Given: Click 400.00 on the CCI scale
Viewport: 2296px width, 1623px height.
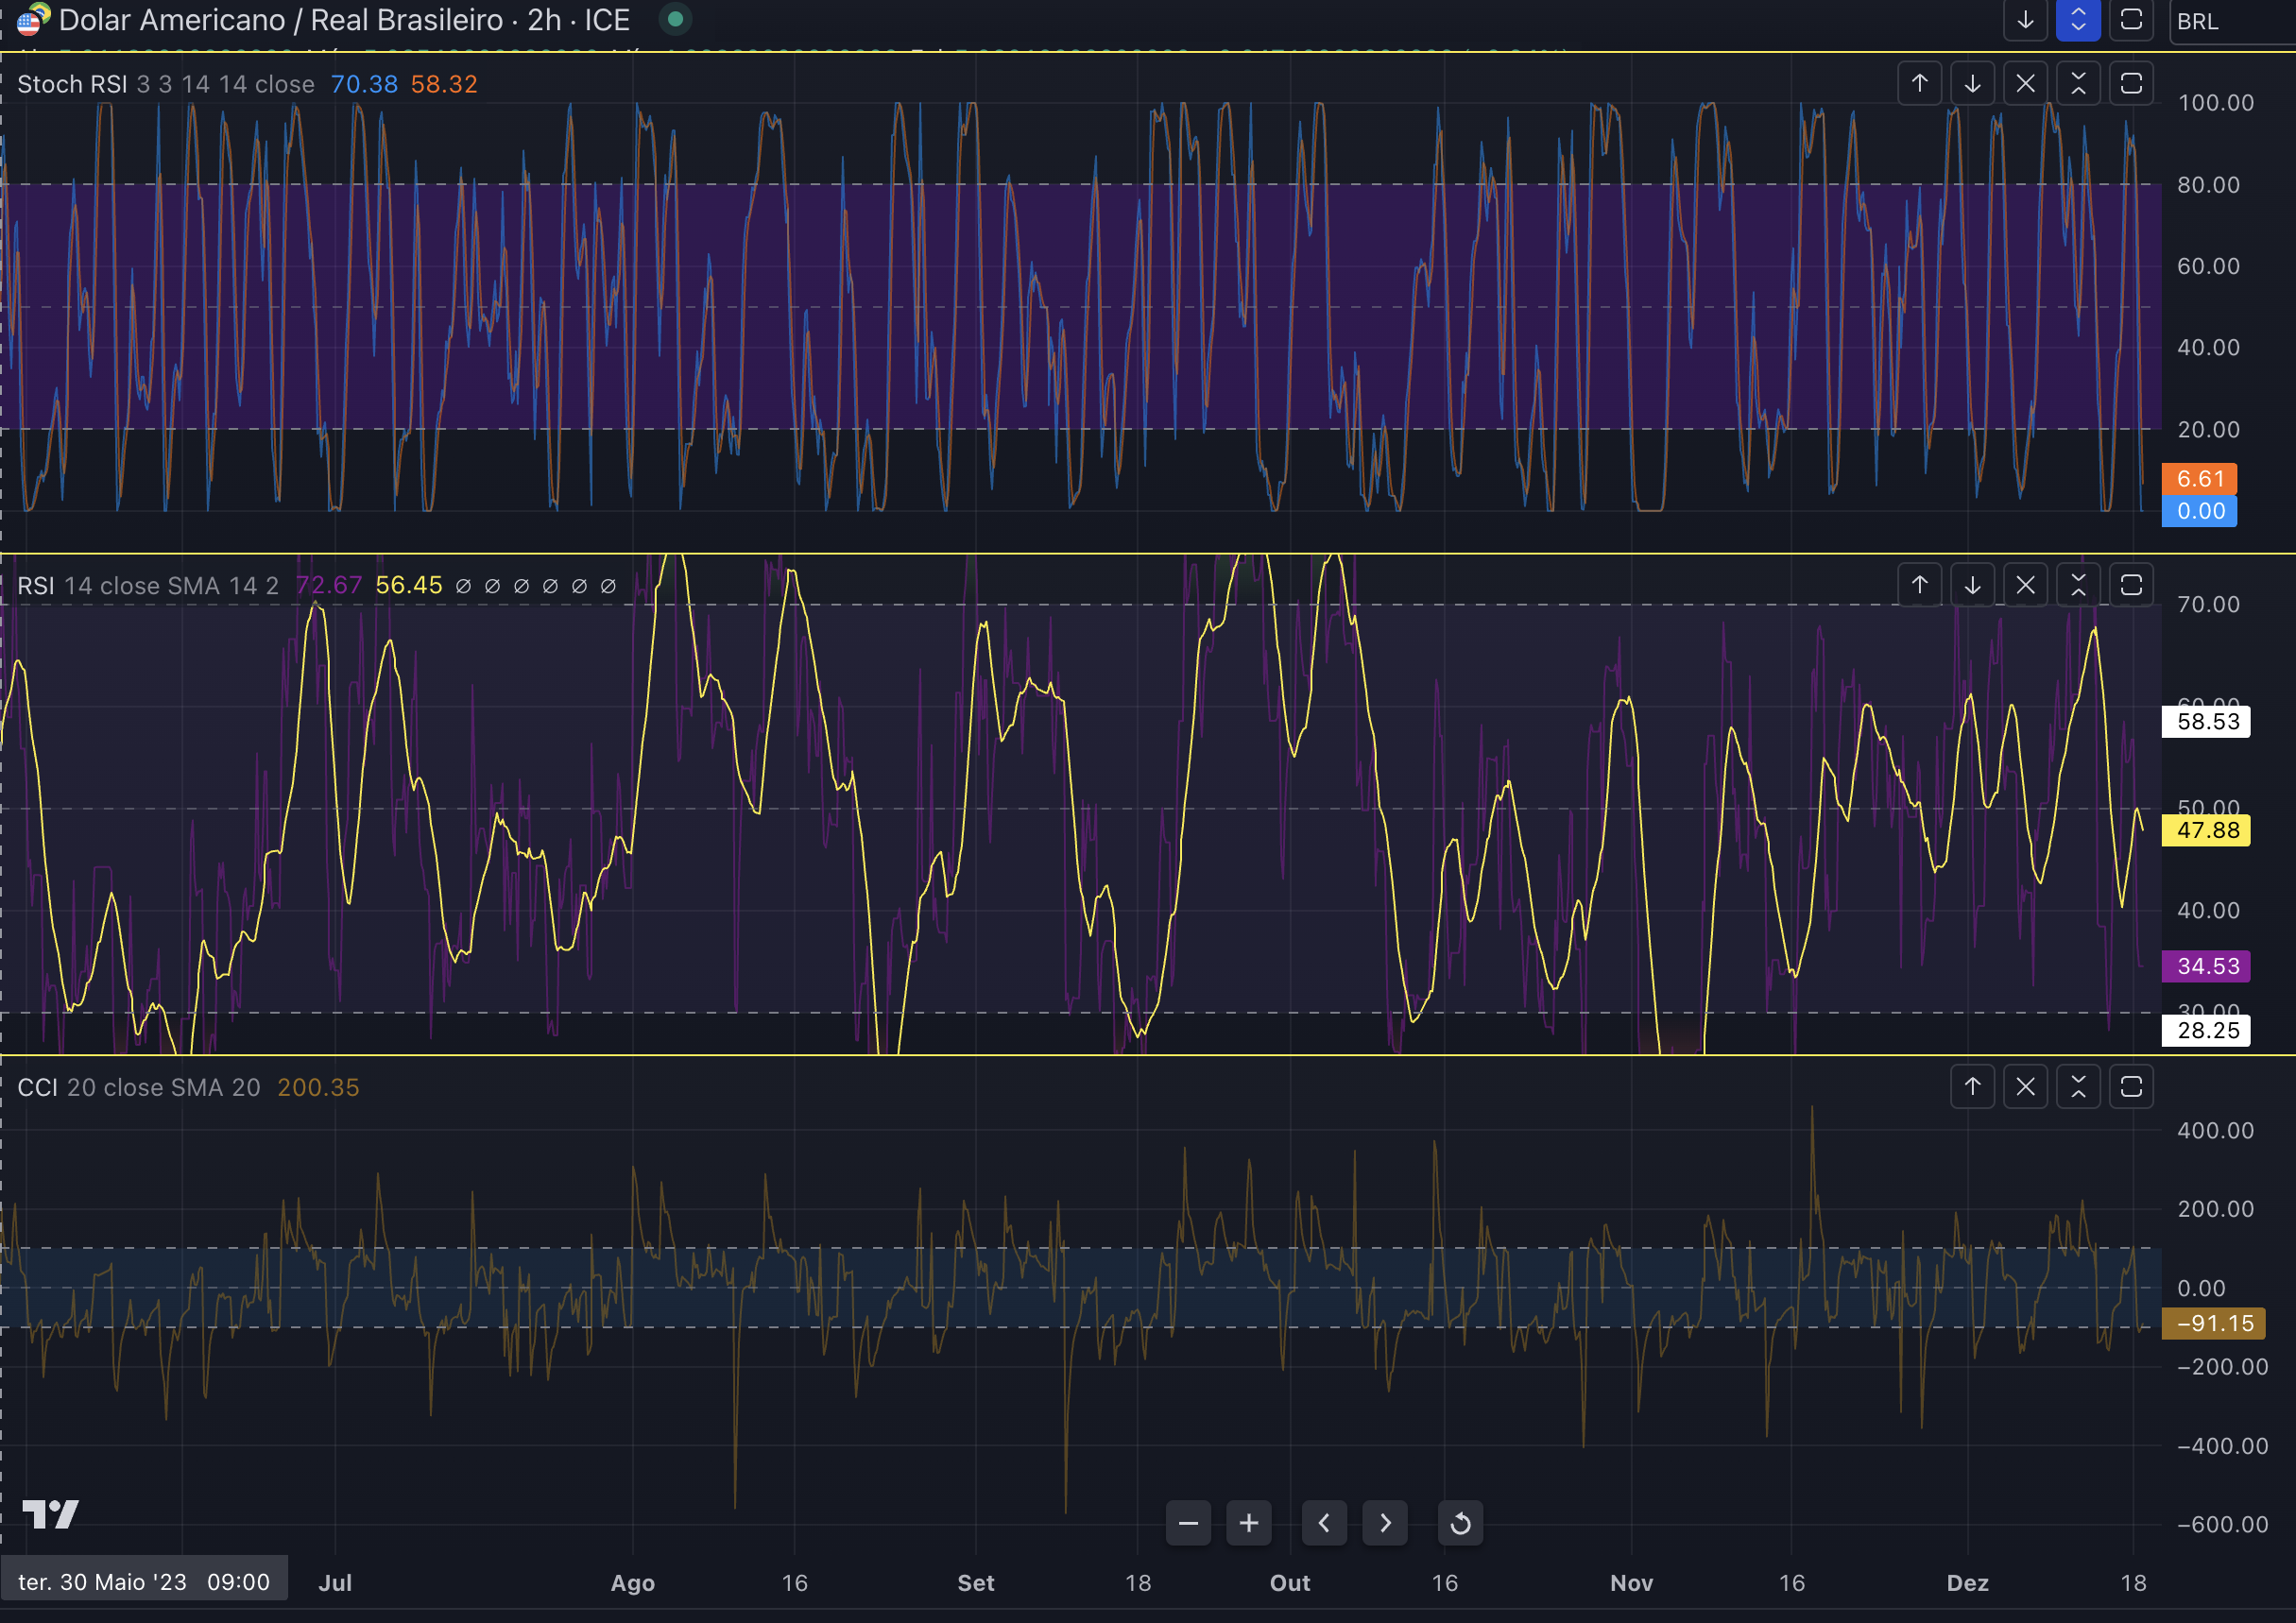Looking at the screenshot, I should 2216,1131.
